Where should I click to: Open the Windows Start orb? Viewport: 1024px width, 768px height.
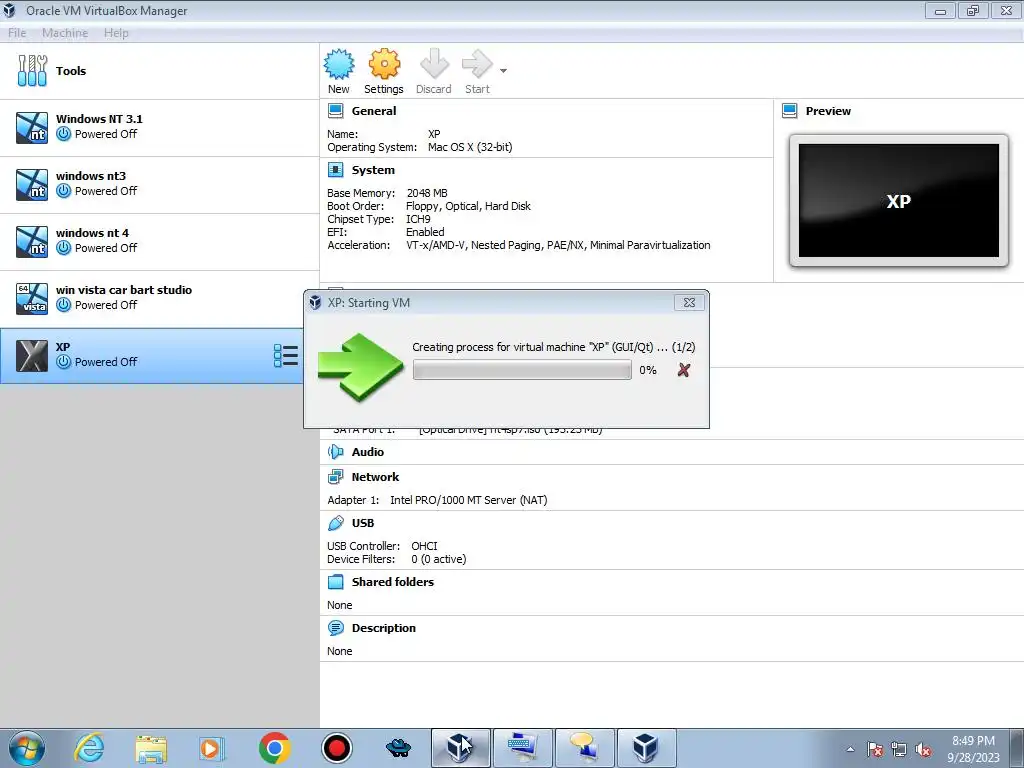pos(27,748)
